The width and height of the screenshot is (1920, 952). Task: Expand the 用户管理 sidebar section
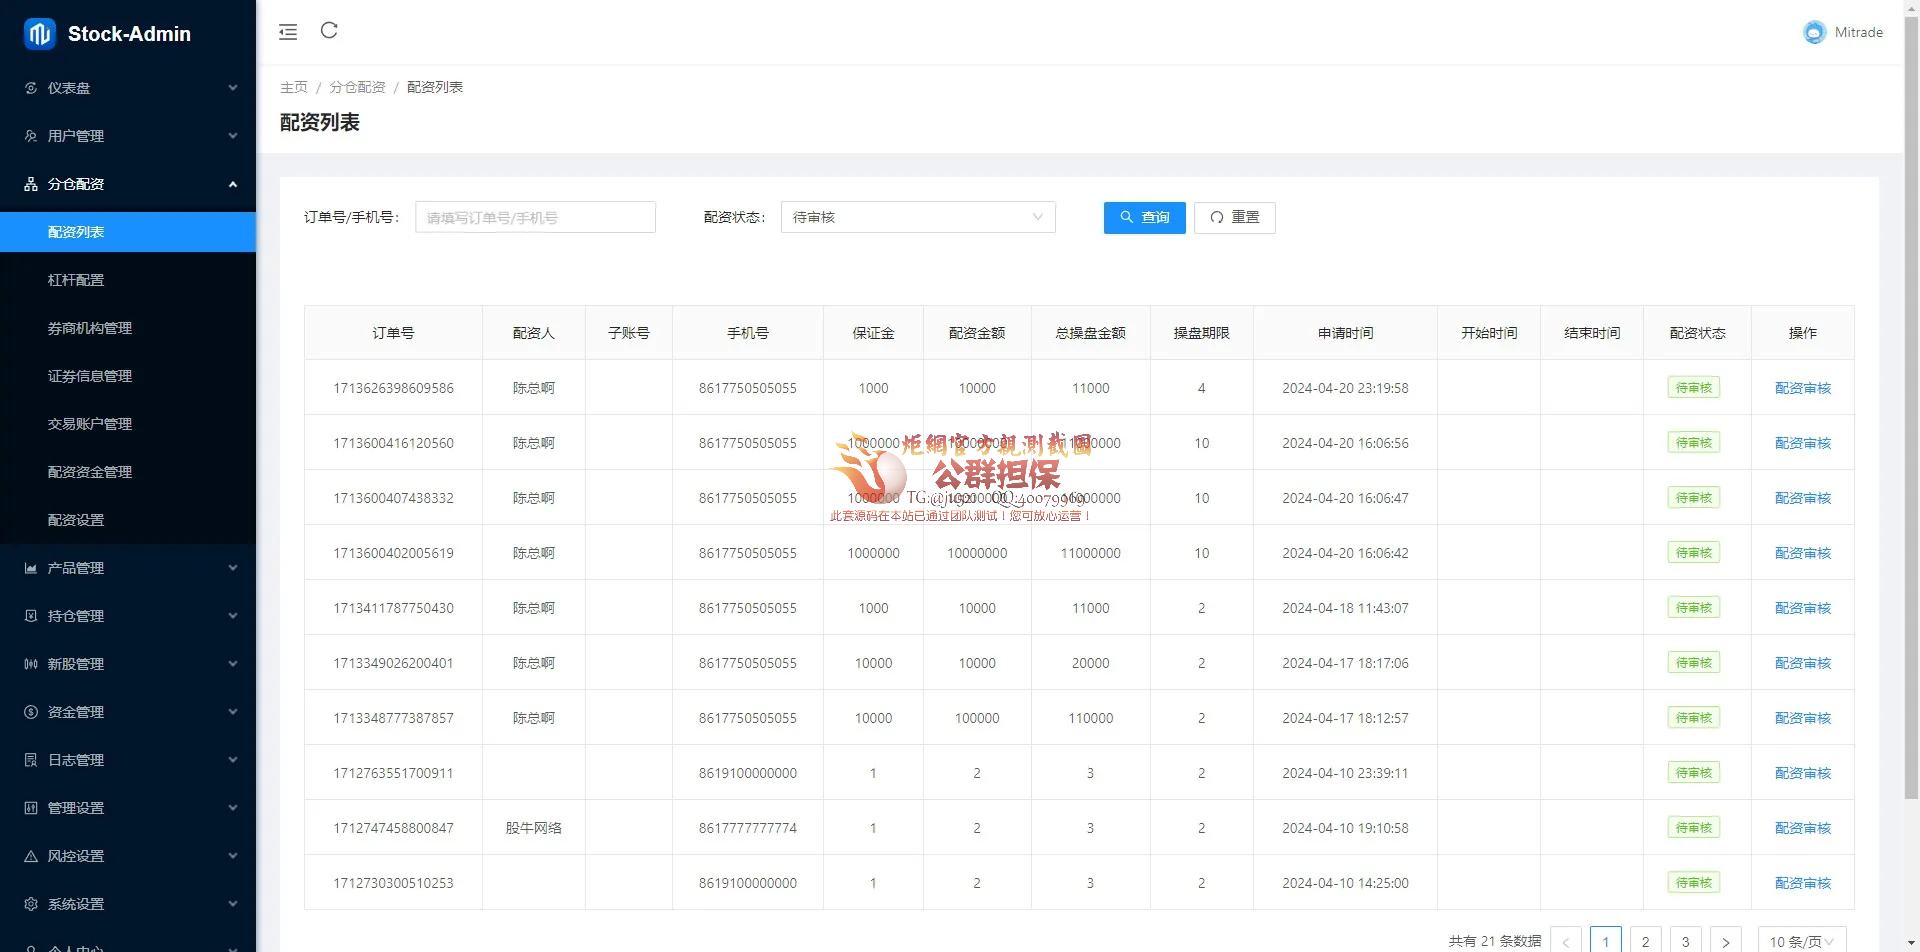click(128, 136)
